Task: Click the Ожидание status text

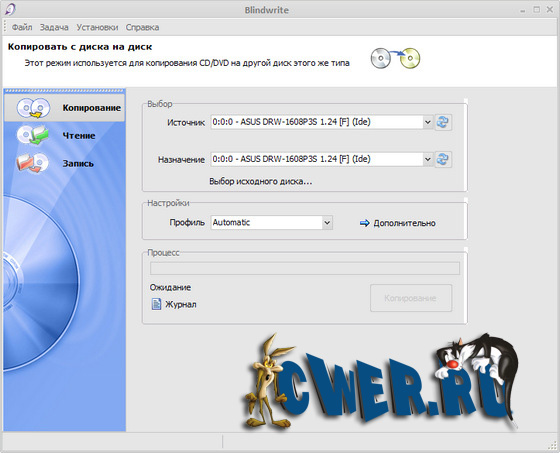Action: tap(170, 287)
